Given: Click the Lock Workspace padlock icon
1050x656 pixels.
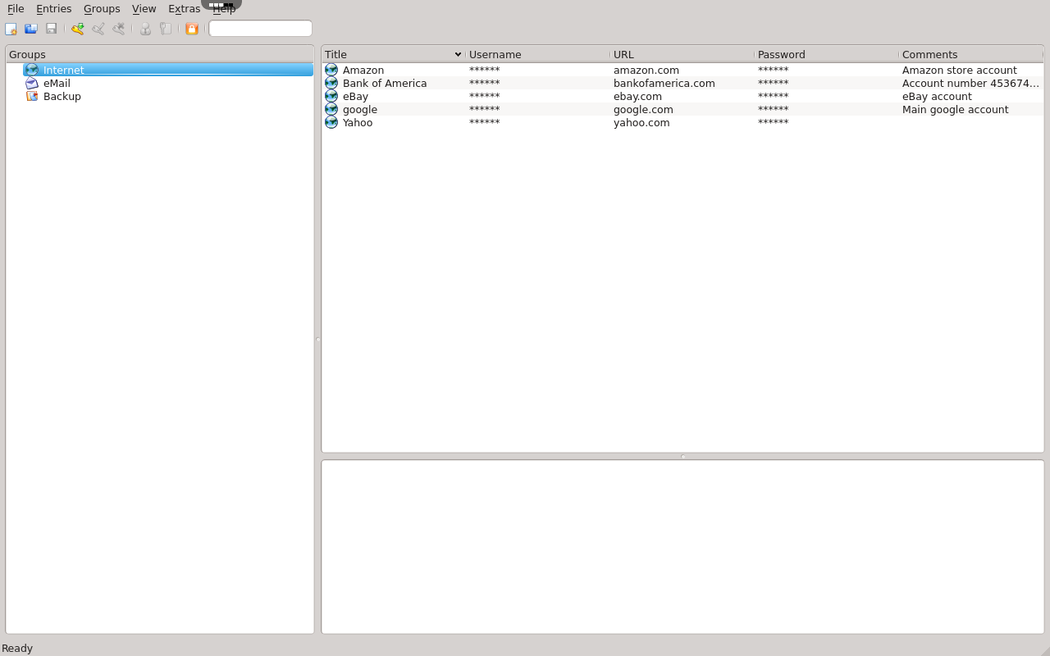Looking at the screenshot, I should [x=191, y=29].
